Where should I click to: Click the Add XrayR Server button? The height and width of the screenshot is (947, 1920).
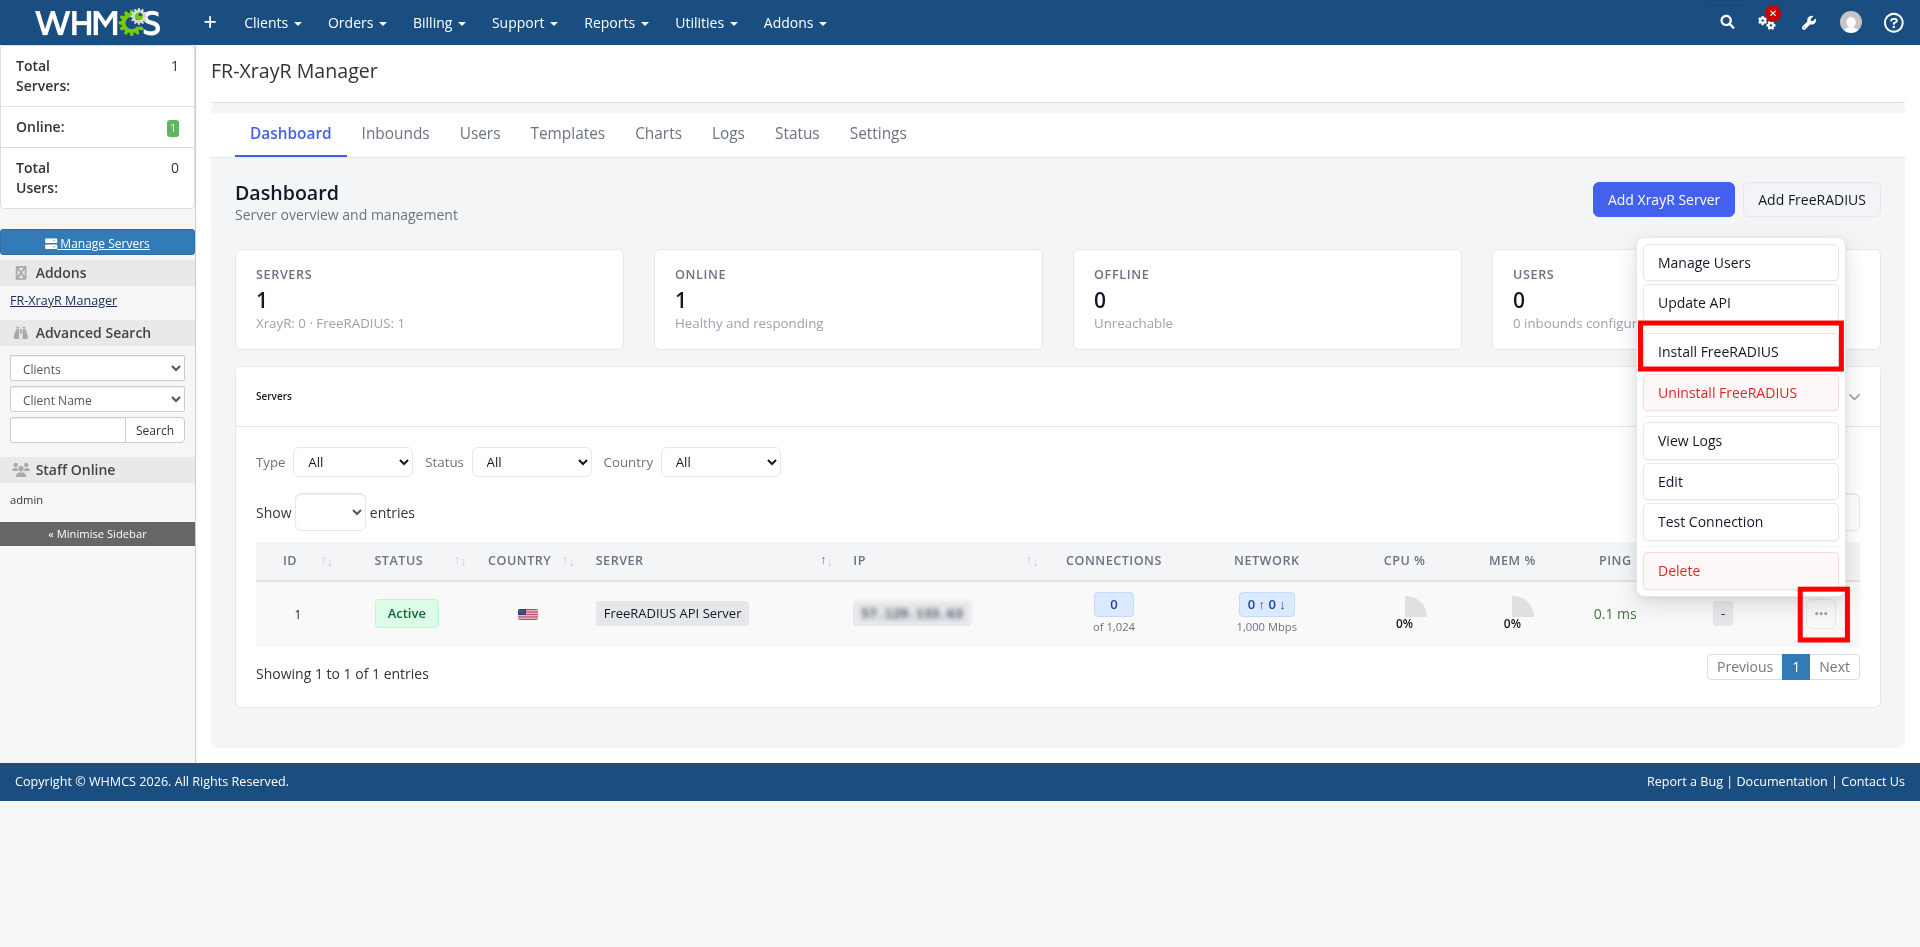[x=1663, y=200]
